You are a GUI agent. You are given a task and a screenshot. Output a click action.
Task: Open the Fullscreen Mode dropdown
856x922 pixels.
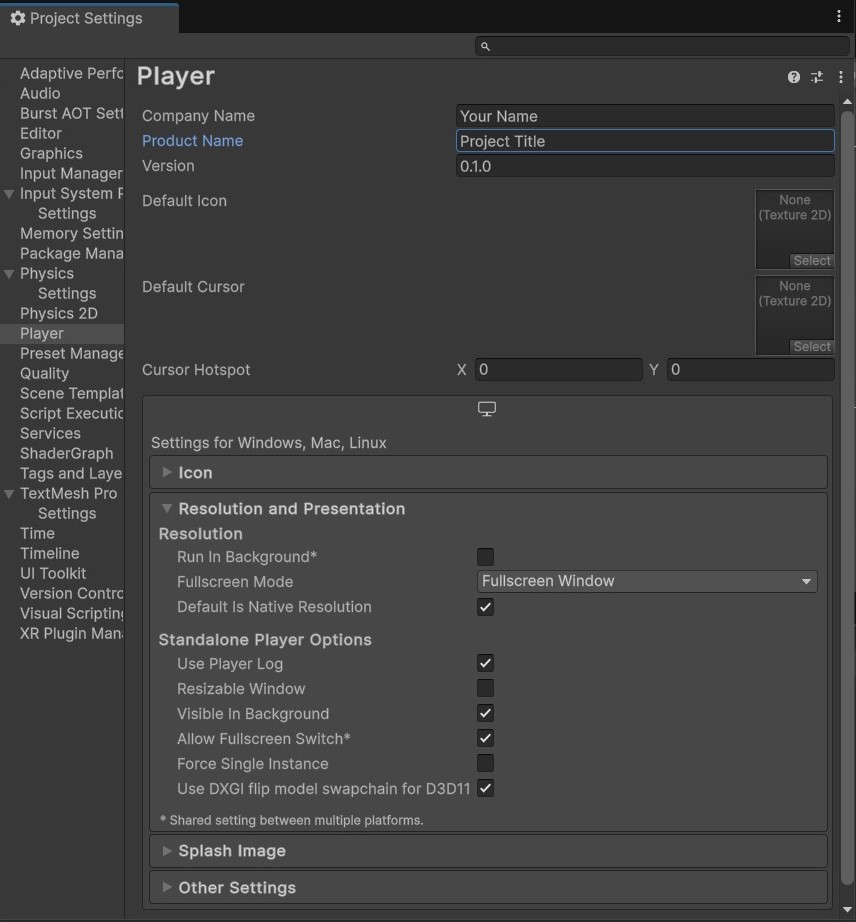click(648, 581)
